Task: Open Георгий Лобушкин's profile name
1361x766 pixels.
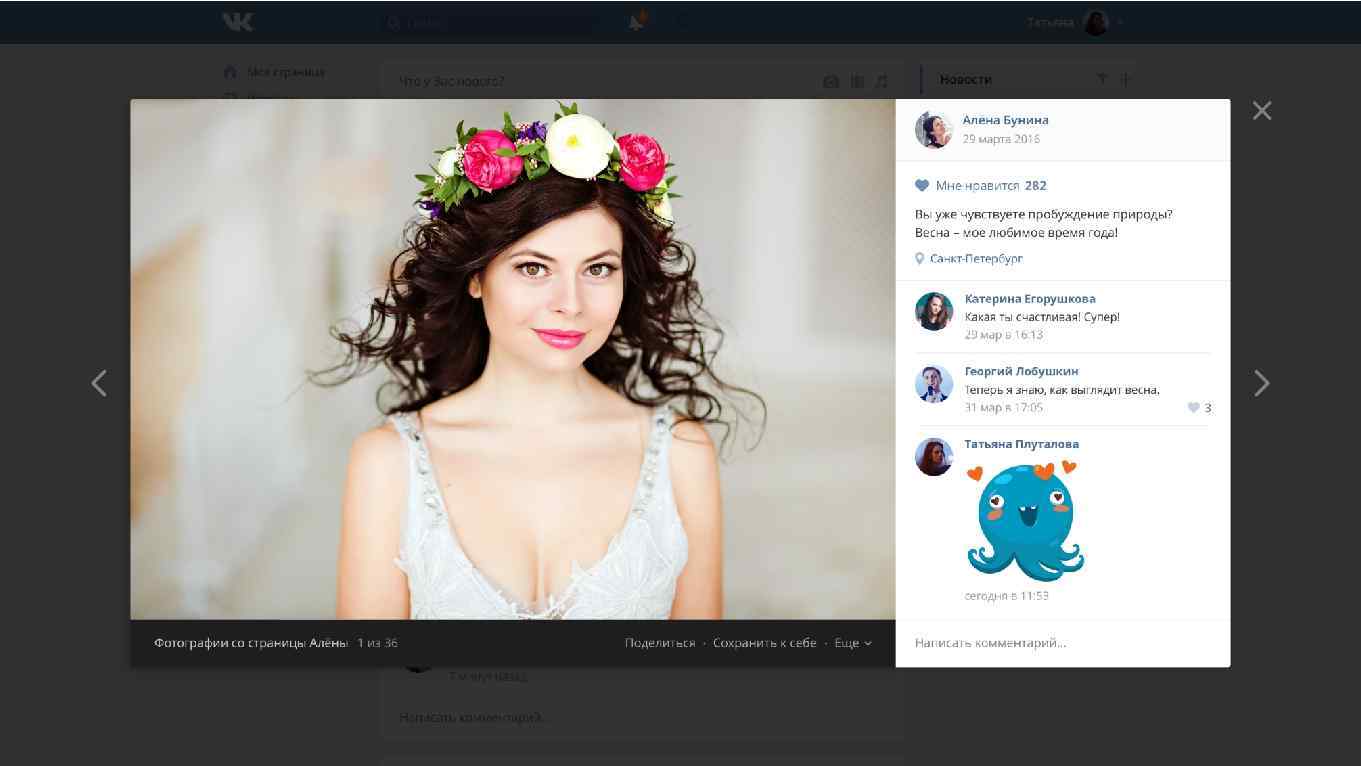Action: (x=1021, y=372)
